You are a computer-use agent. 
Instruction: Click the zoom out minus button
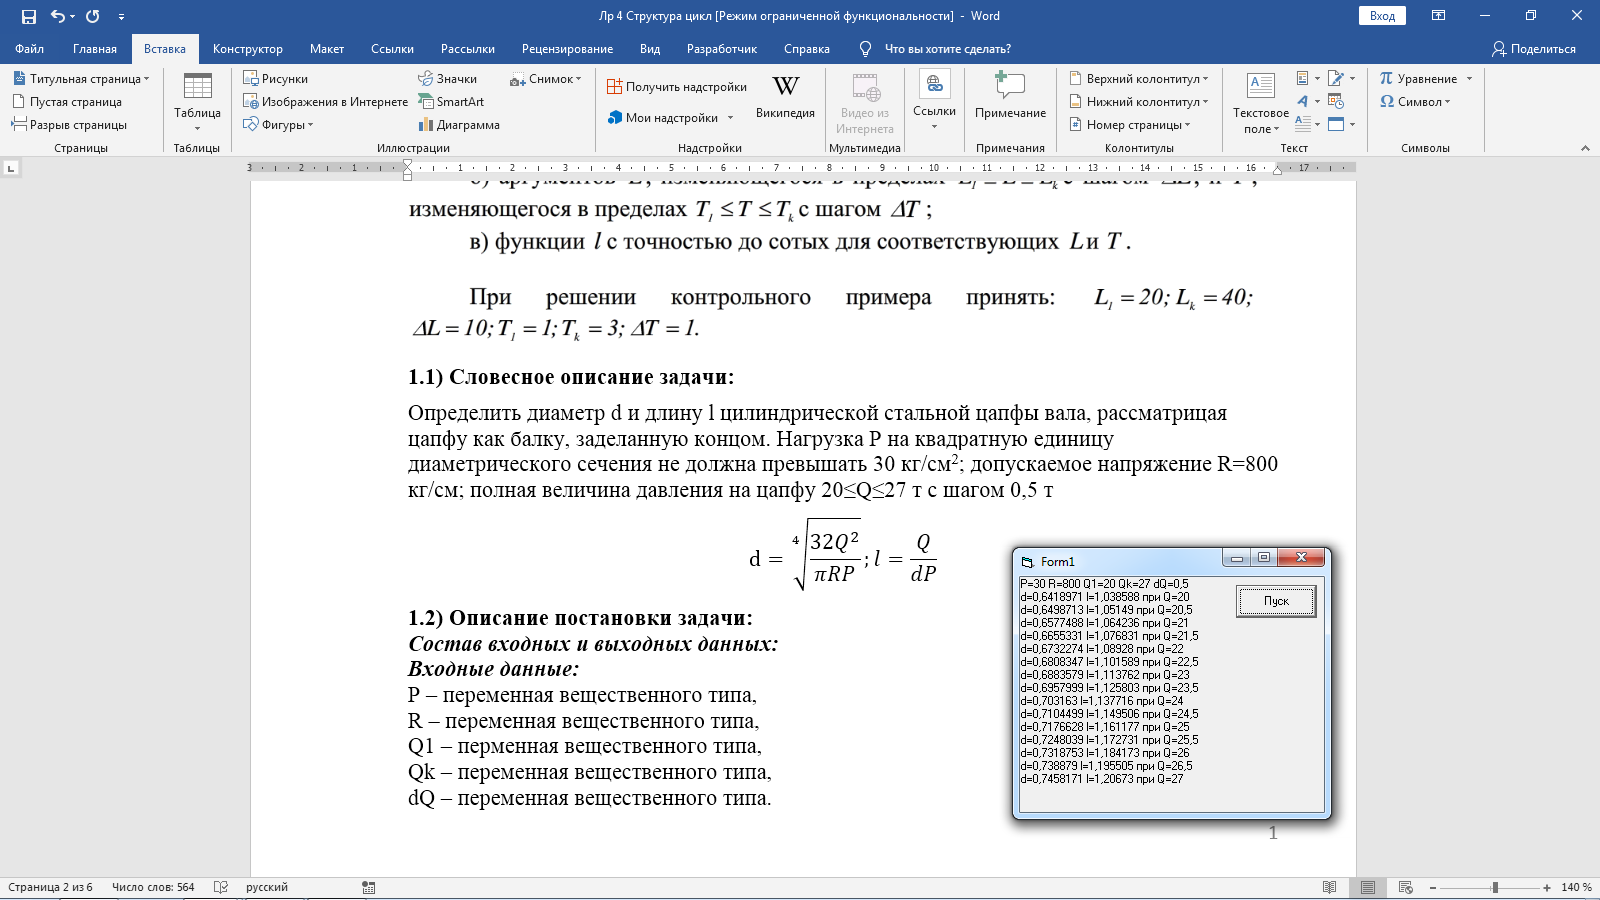1433,887
